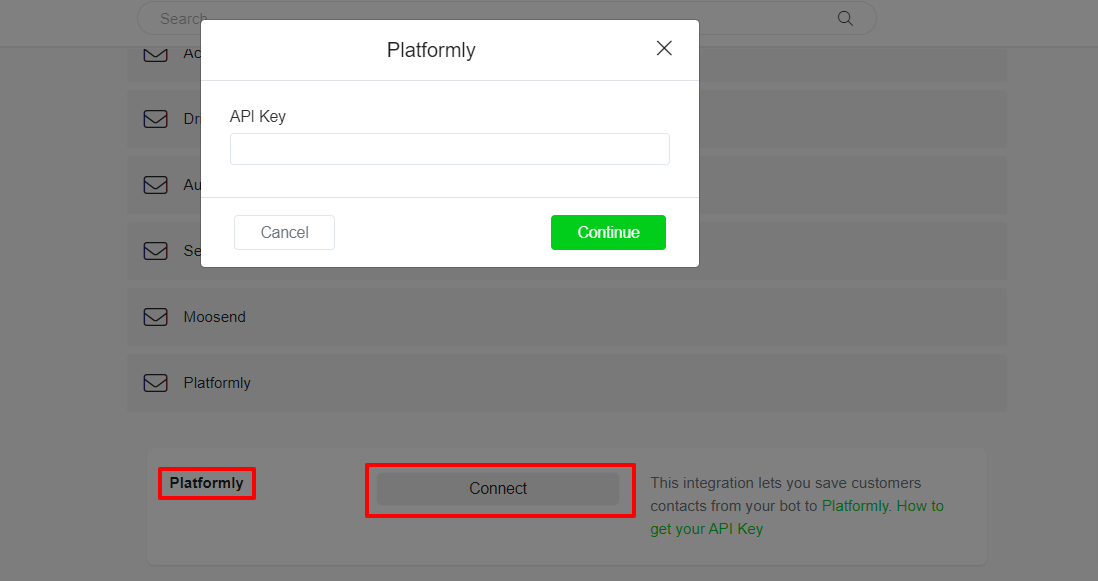
Task: Click inside the API Key input field
Action: (449, 148)
